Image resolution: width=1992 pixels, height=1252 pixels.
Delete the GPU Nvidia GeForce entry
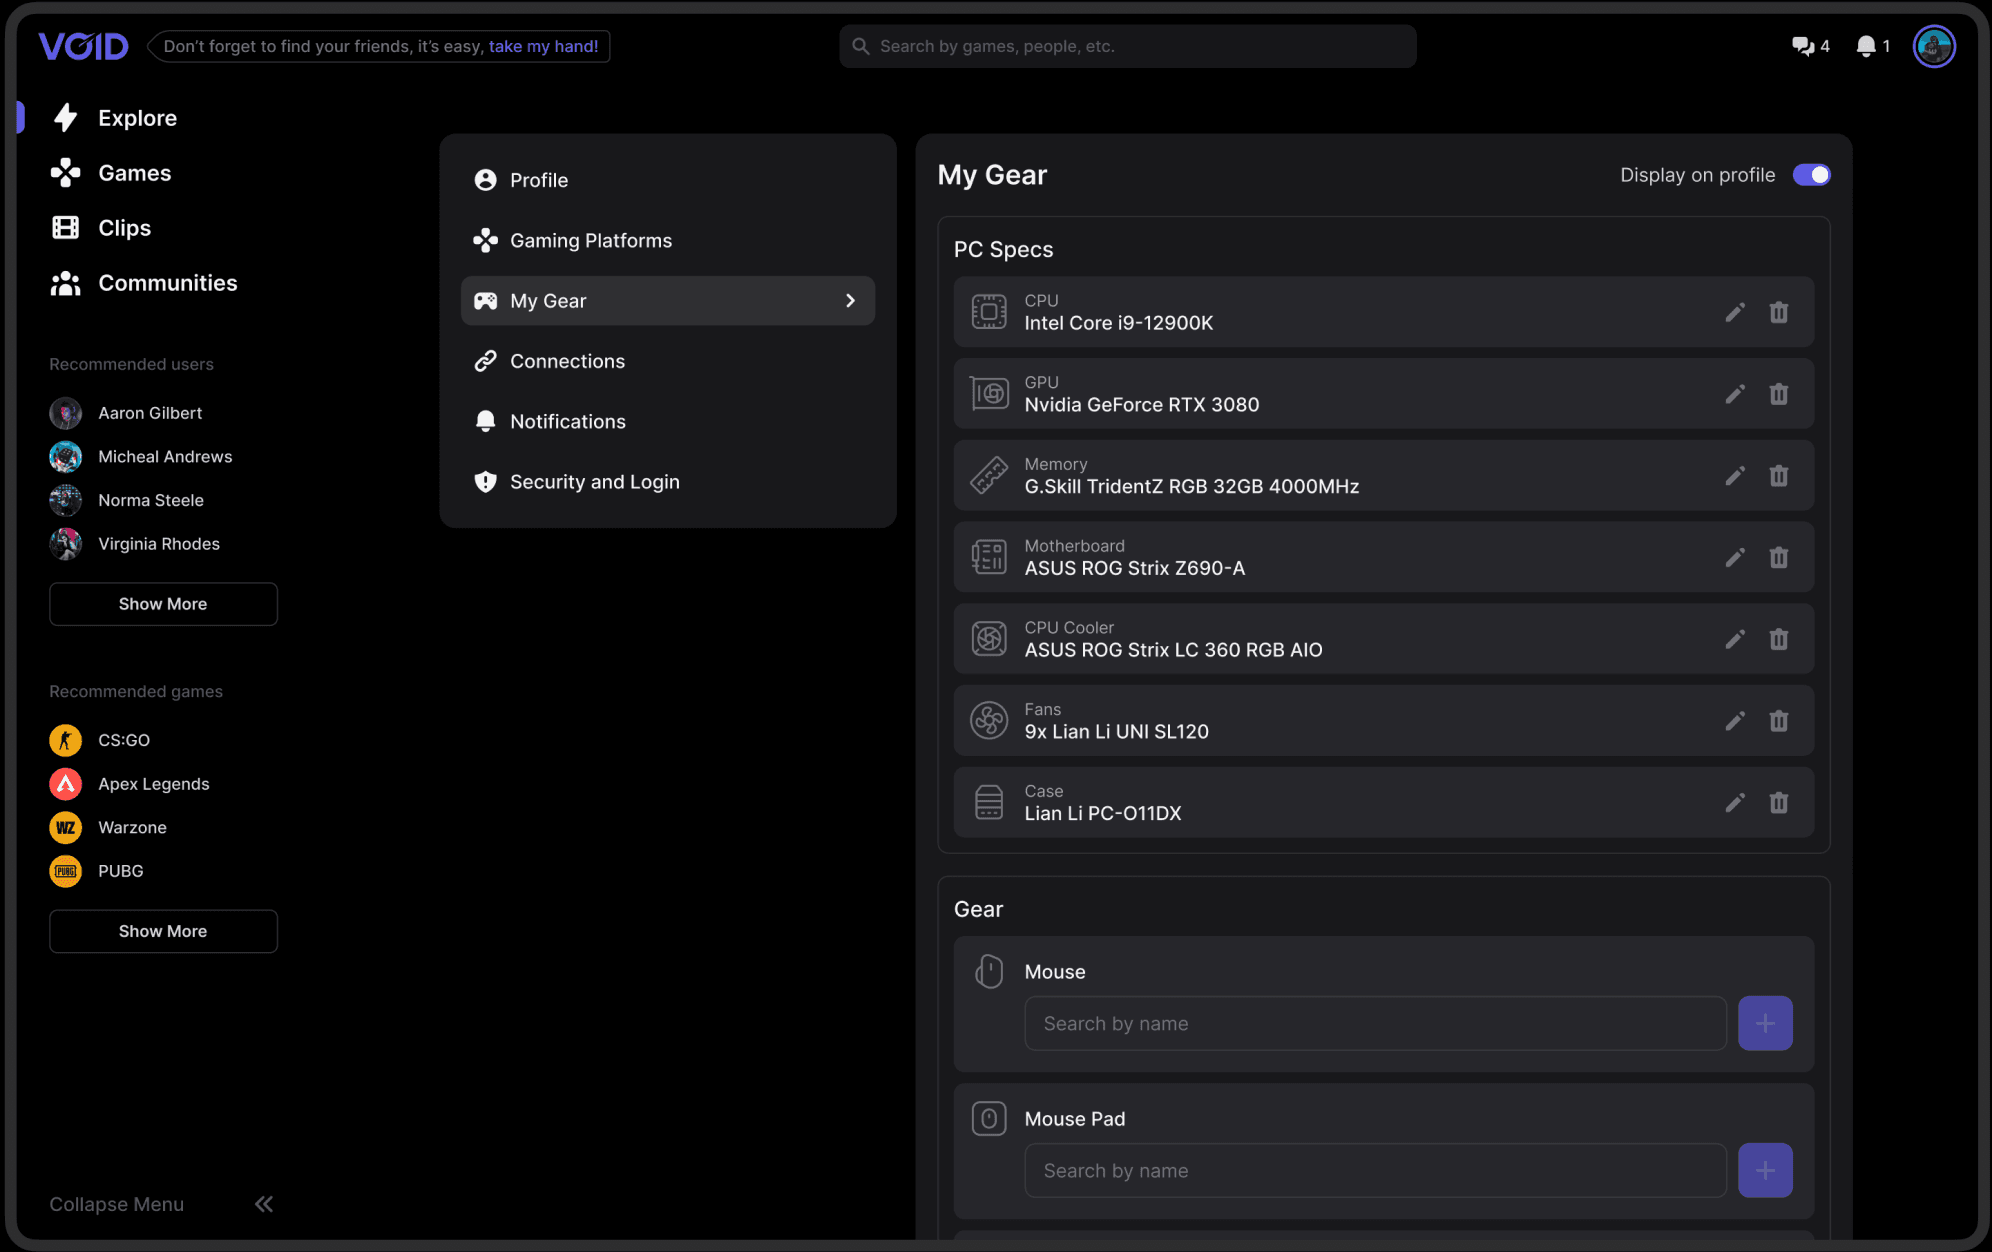(x=1778, y=394)
